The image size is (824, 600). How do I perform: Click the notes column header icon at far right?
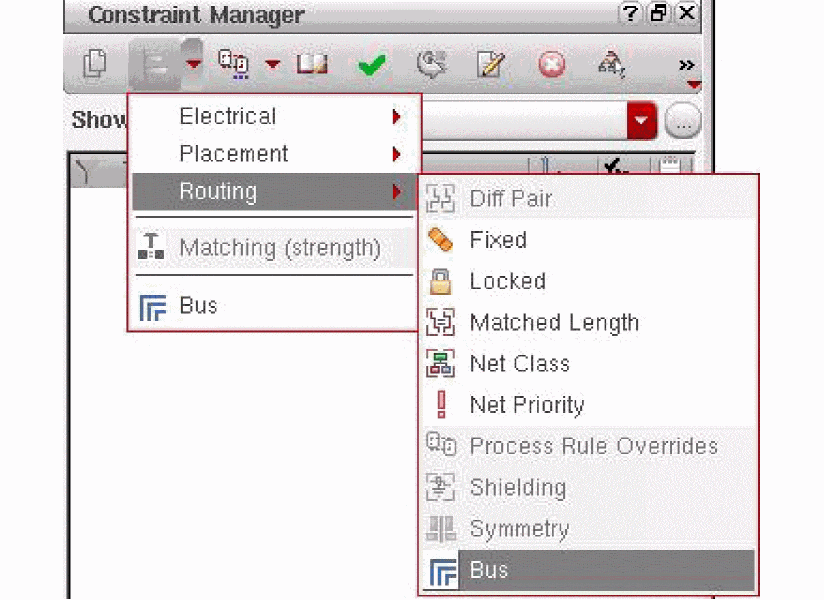[671, 165]
